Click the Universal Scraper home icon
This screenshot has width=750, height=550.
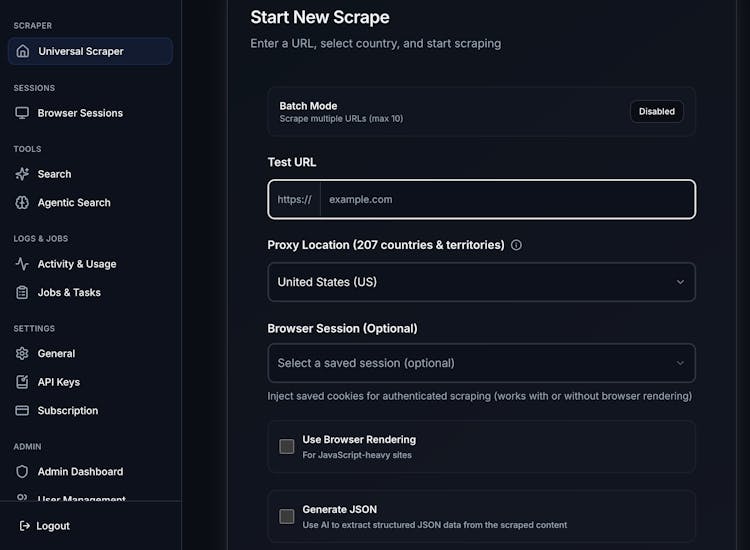[23, 51]
